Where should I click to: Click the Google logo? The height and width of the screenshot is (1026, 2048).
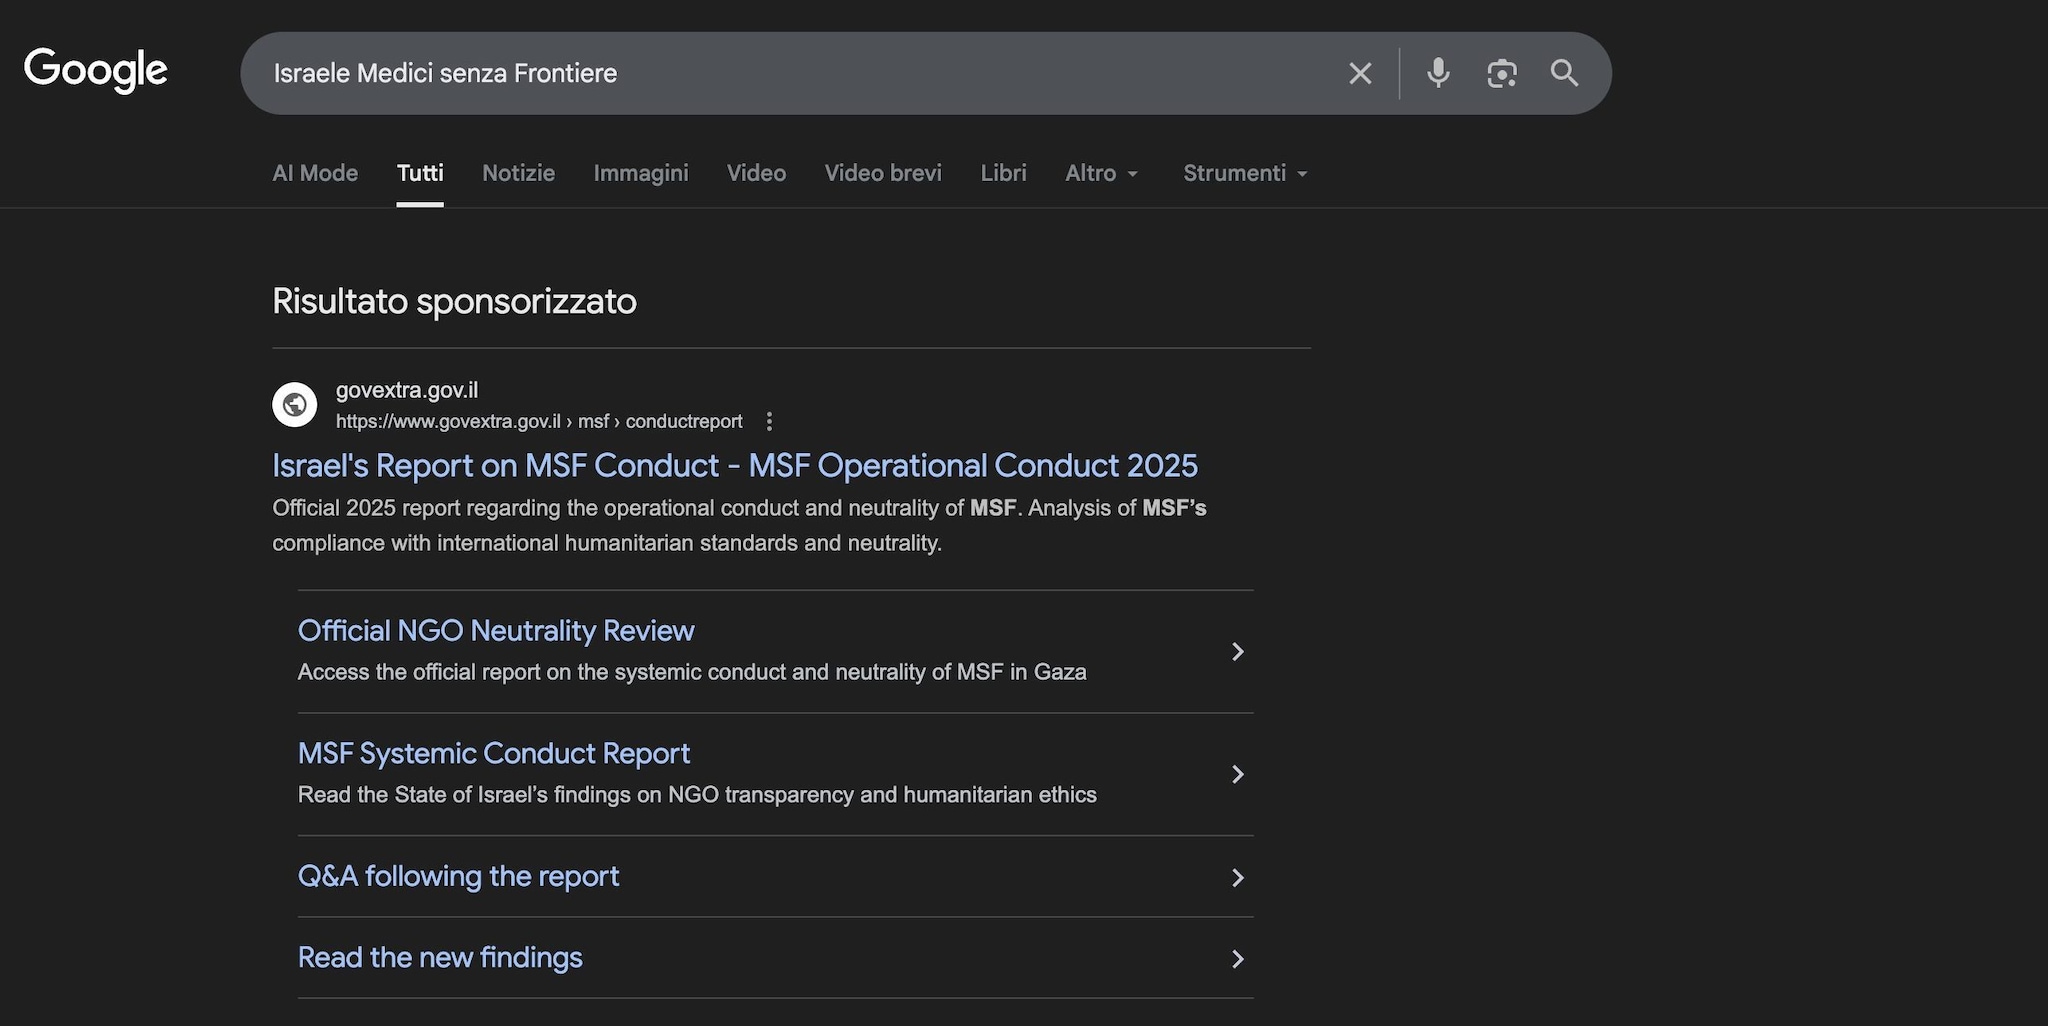pos(96,71)
